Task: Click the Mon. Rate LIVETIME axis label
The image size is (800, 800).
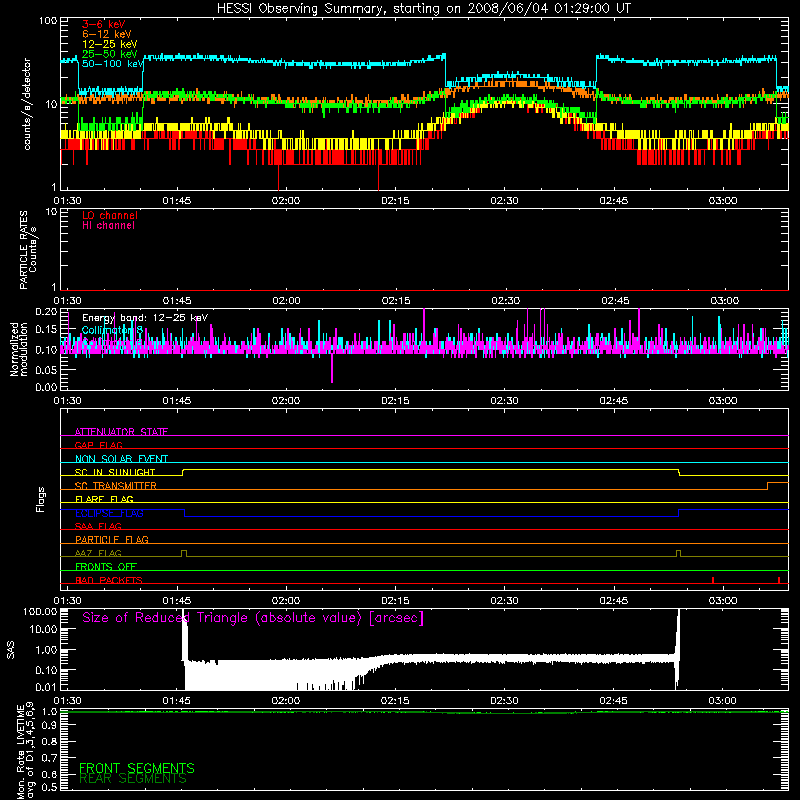Action: tap(26, 751)
